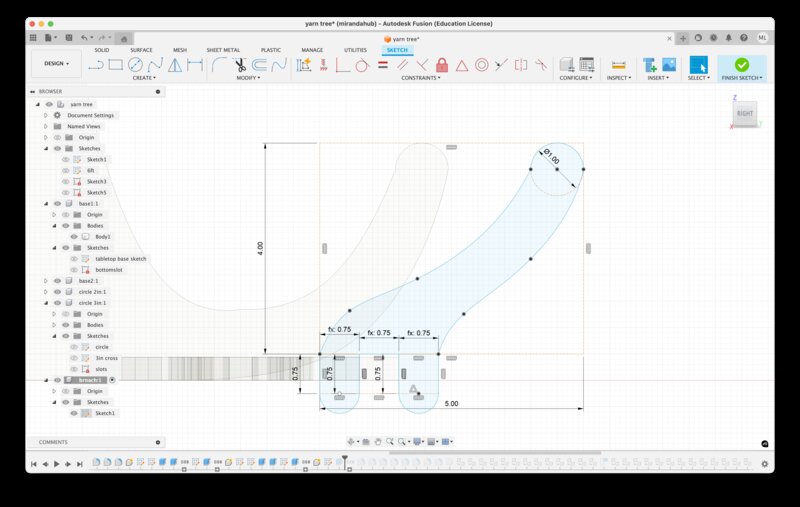
Task: Switch to the SURFACE tab
Action: coord(141,49)
